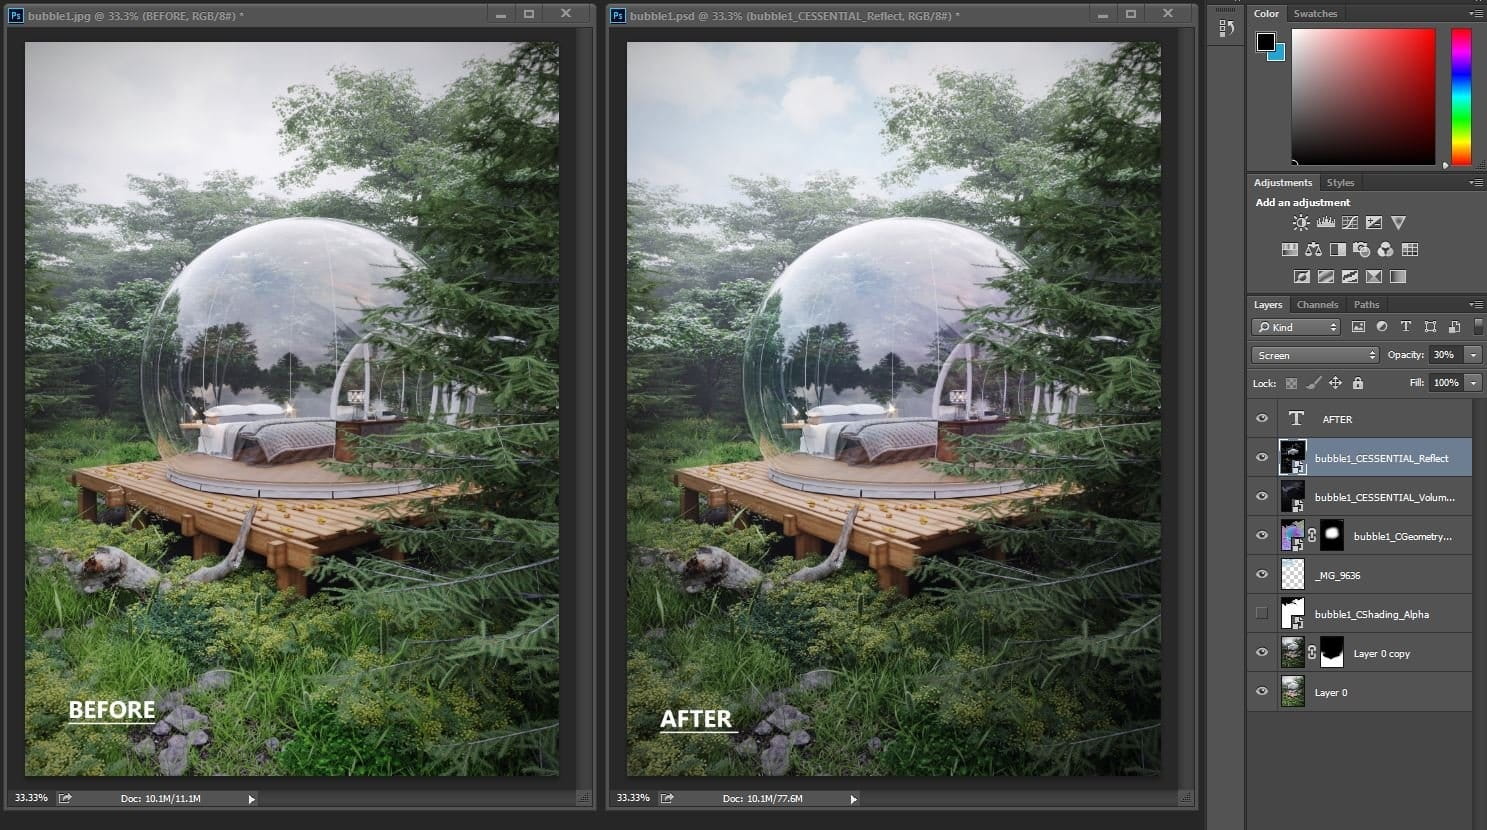1487x830 pixels.
Task: Add a Color Balance adjustment
Action: point(1314,250)
